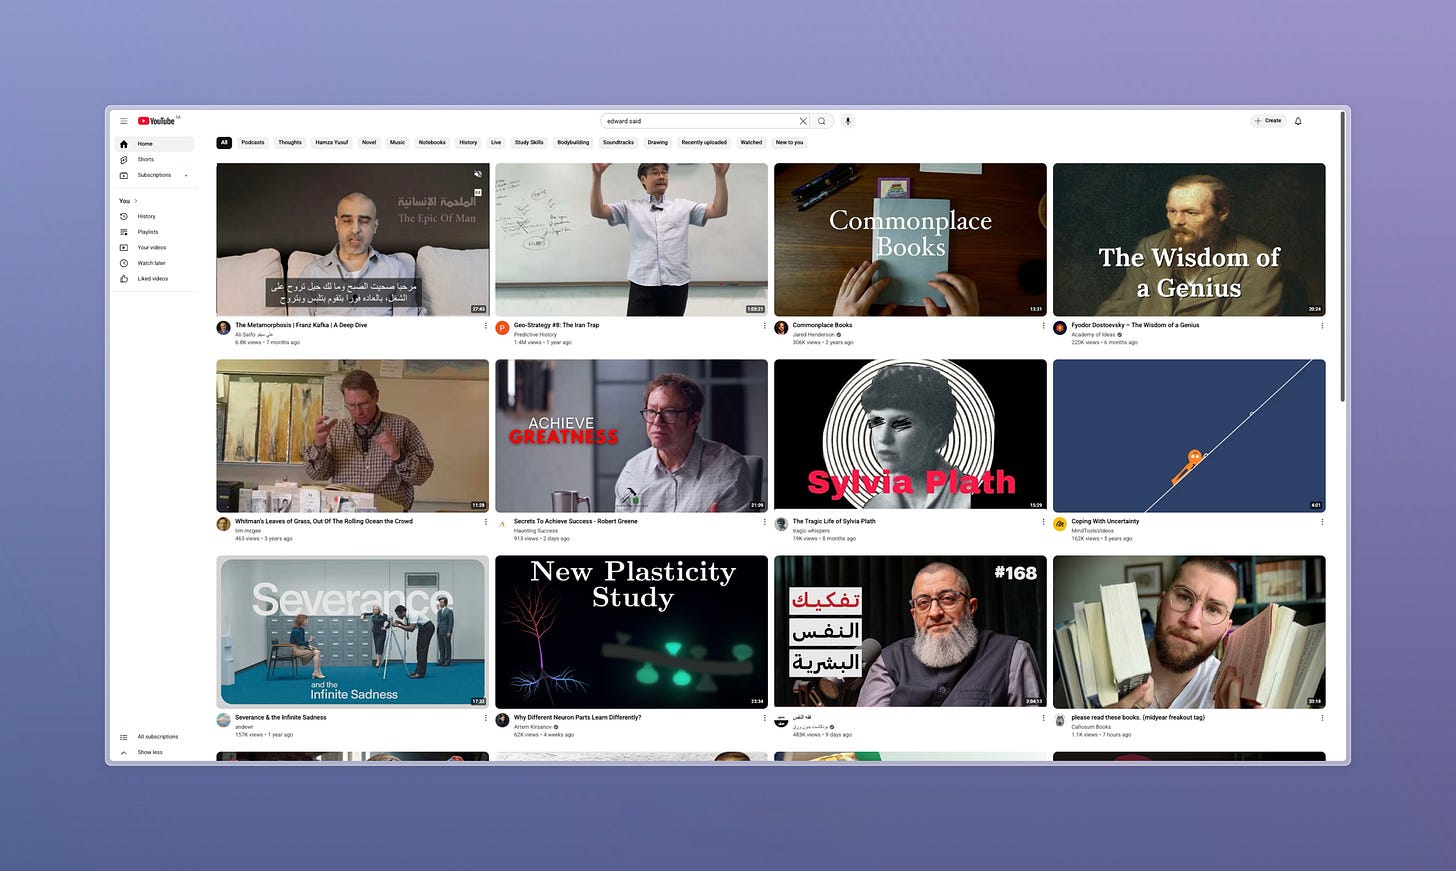Open more options for 'Geo-Strategy #8' video
This screenshot has height=871, width=1456.
[765, 326]
